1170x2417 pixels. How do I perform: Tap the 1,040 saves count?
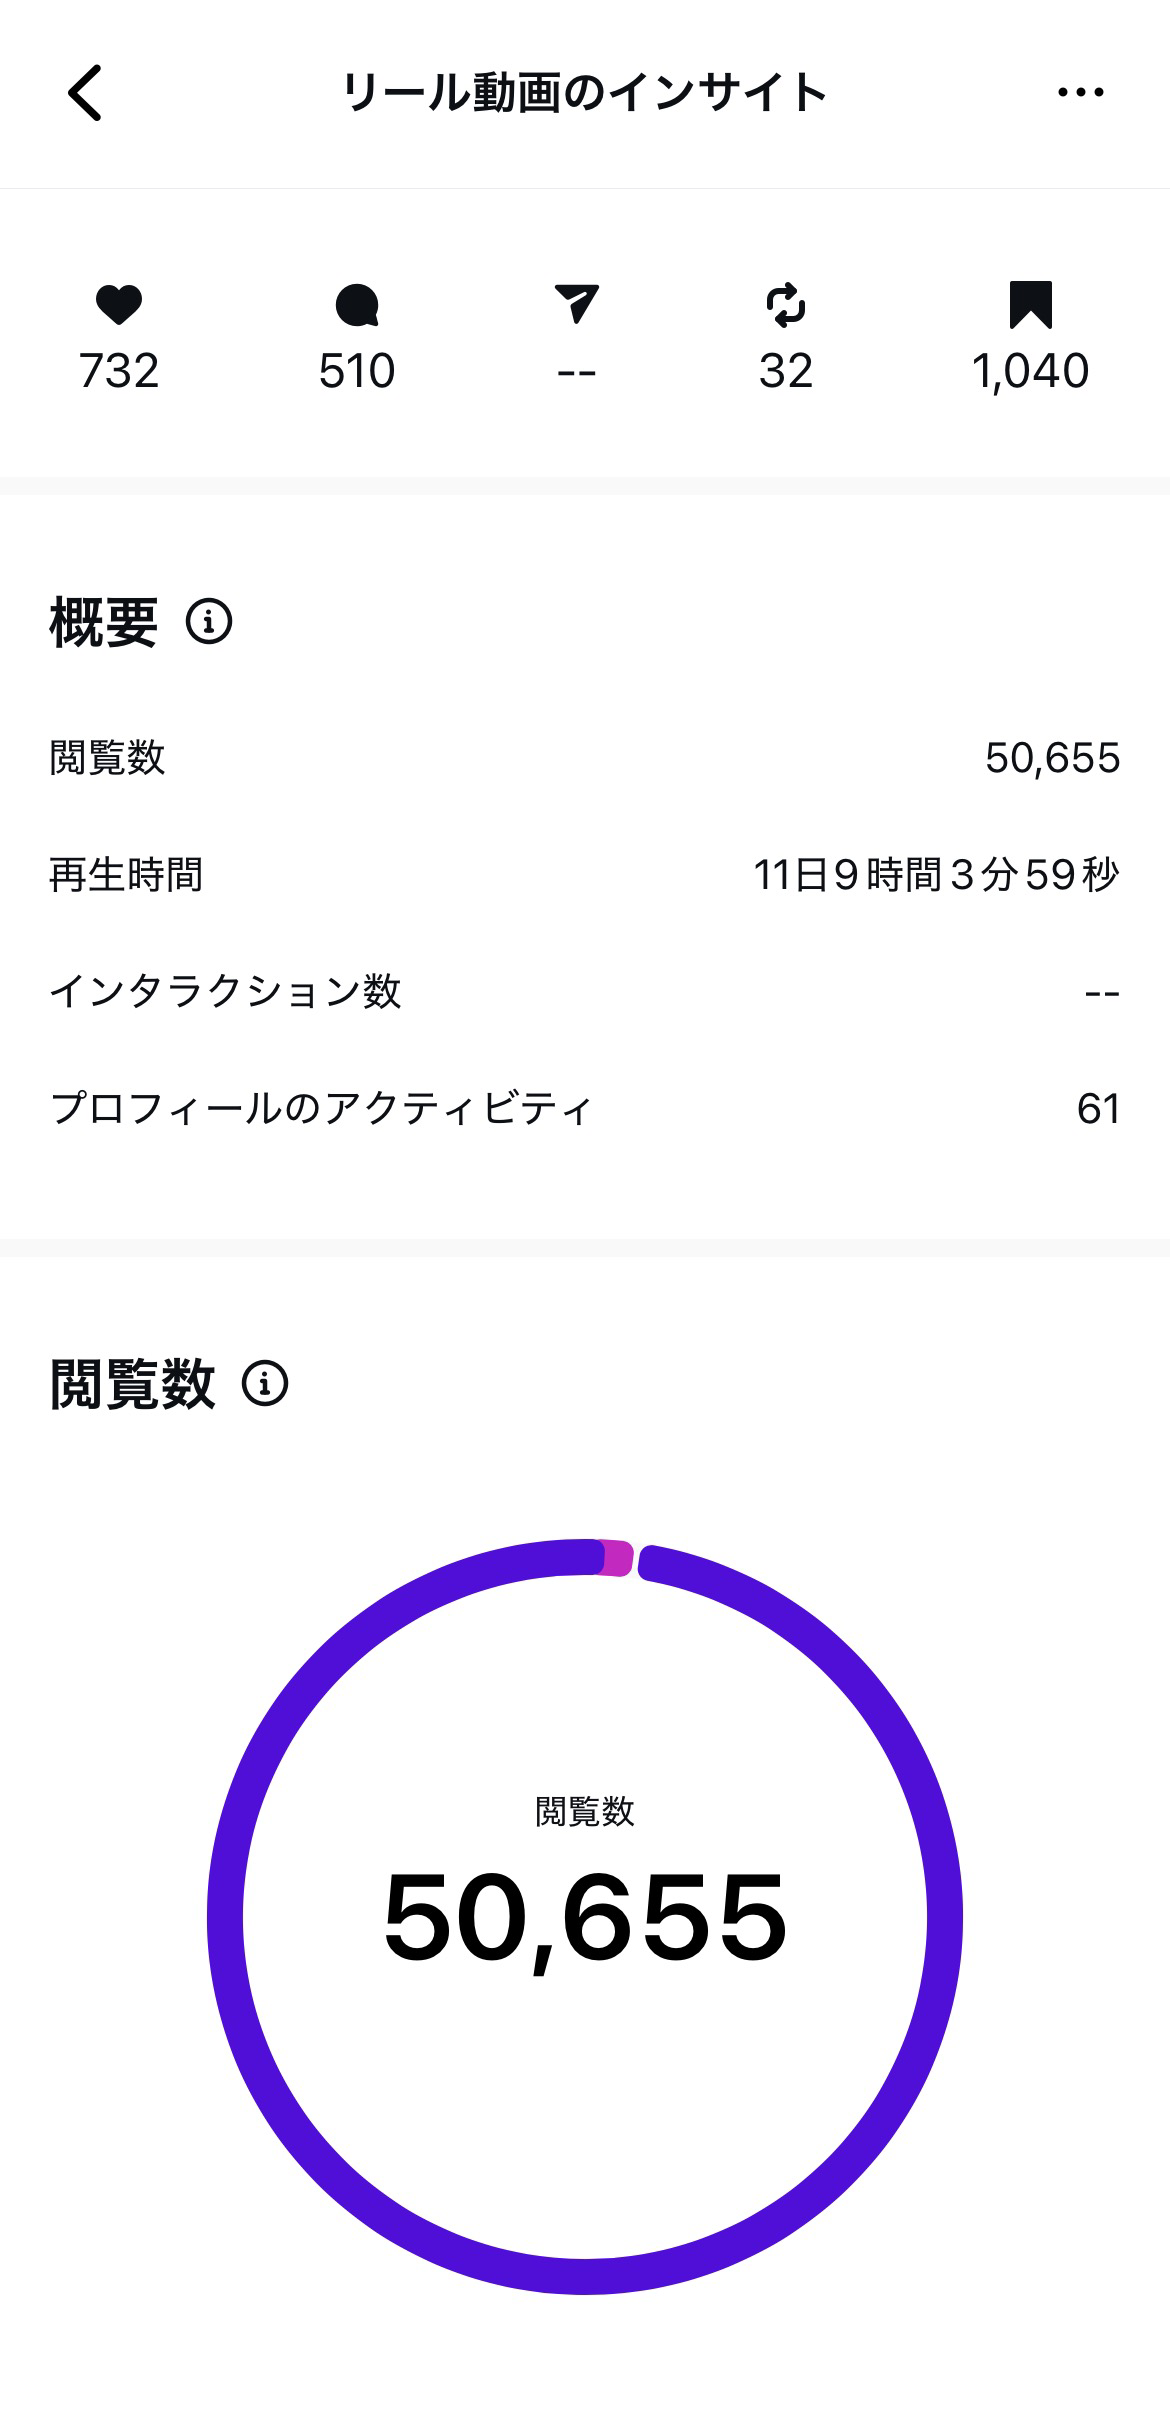point(1030,371)
